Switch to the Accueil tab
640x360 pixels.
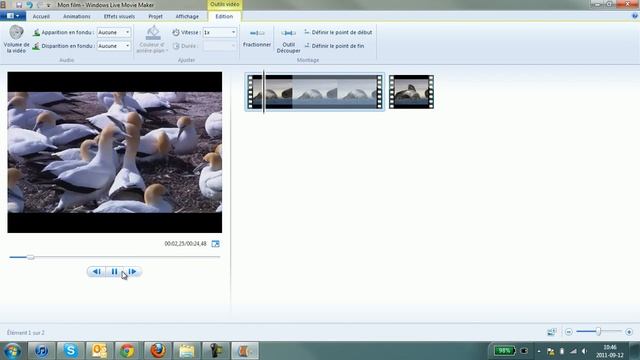[41, 16]
